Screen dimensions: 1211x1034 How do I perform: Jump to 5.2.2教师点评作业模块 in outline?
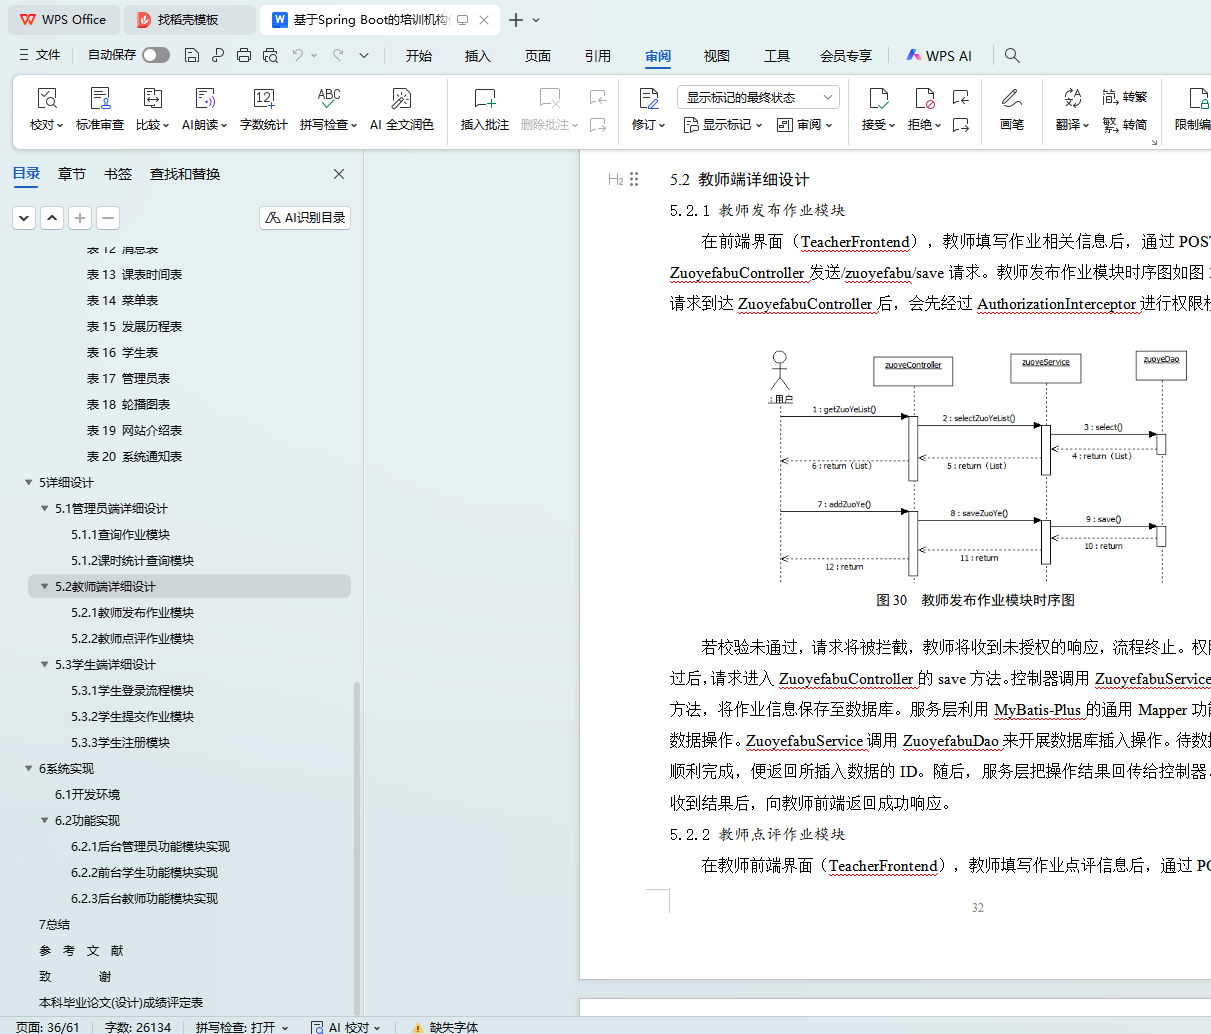click(132, 639)
